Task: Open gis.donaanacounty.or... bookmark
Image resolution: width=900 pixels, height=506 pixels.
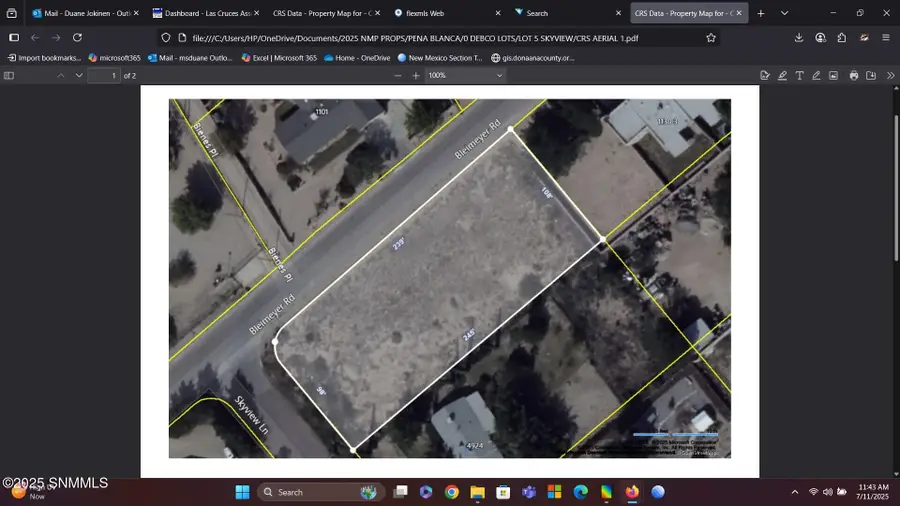Action: (x=533, y=58)
